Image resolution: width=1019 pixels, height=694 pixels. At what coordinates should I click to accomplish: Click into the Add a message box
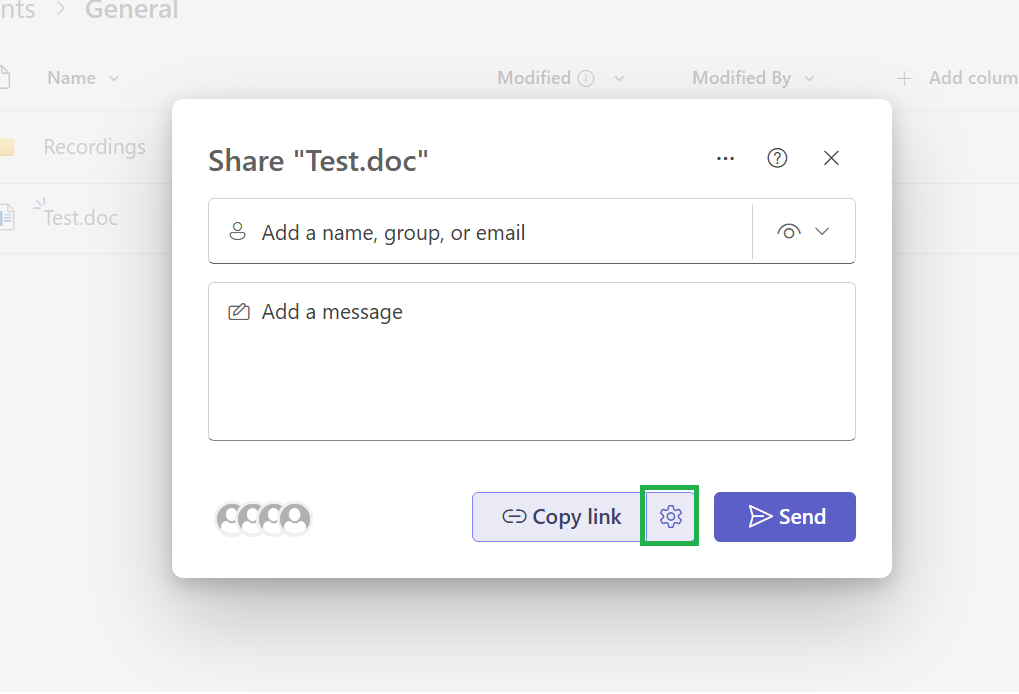(x=532, y=361)
